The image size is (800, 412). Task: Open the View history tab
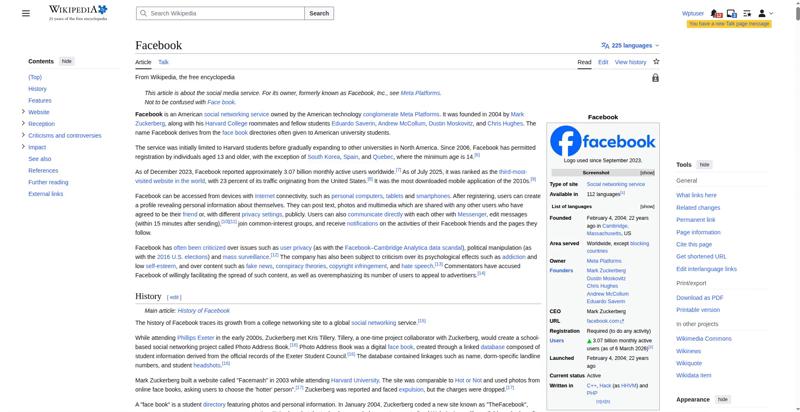[x=630, y=62]
